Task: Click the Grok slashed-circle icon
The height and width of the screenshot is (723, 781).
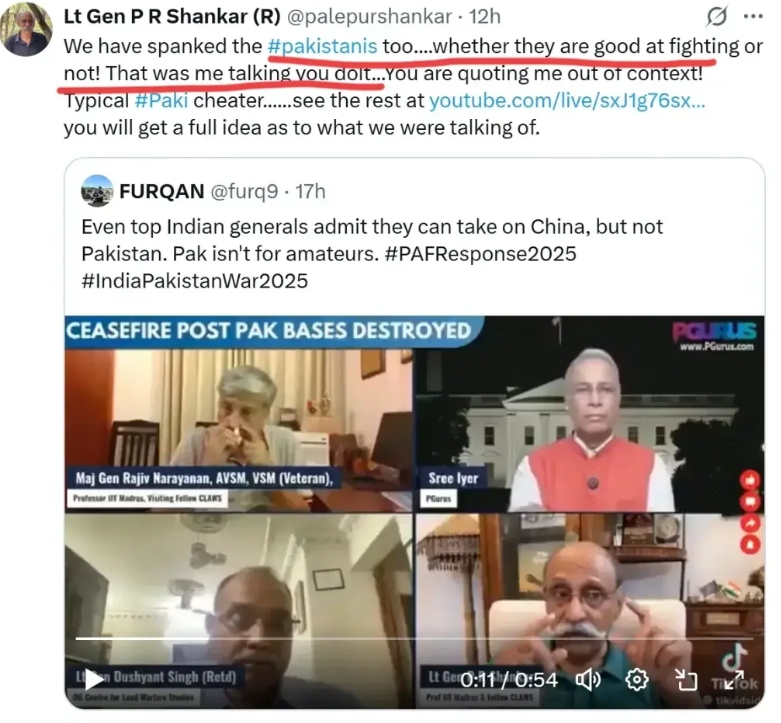Action: 717,17
